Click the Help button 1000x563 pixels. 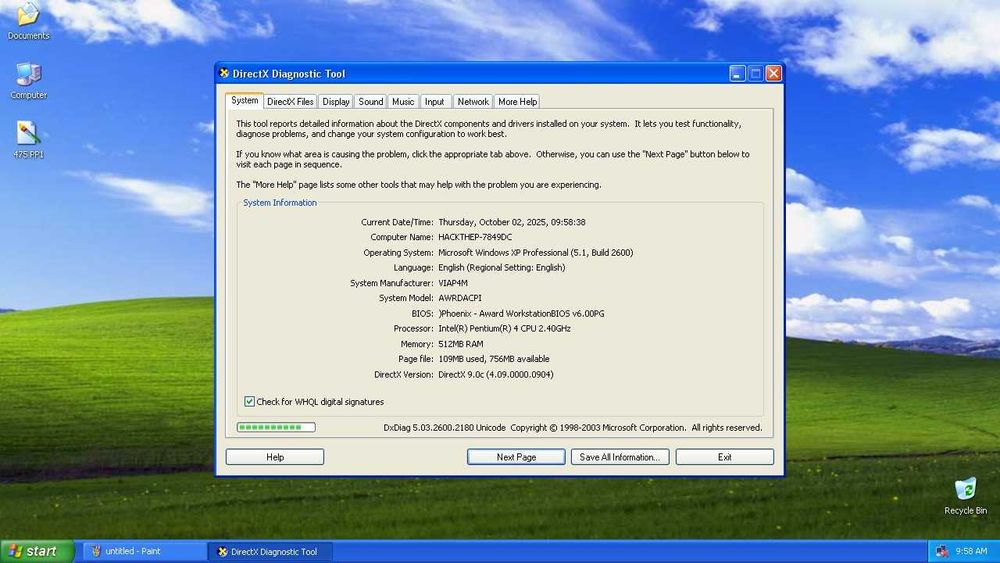pyautogui.click(x=275, y=457)
